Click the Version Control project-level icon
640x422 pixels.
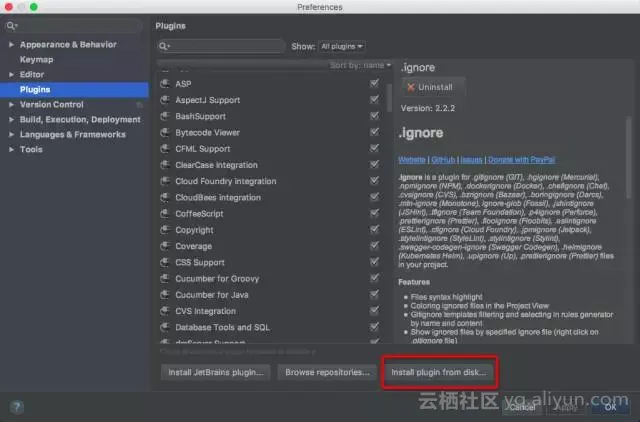point(140,105)
